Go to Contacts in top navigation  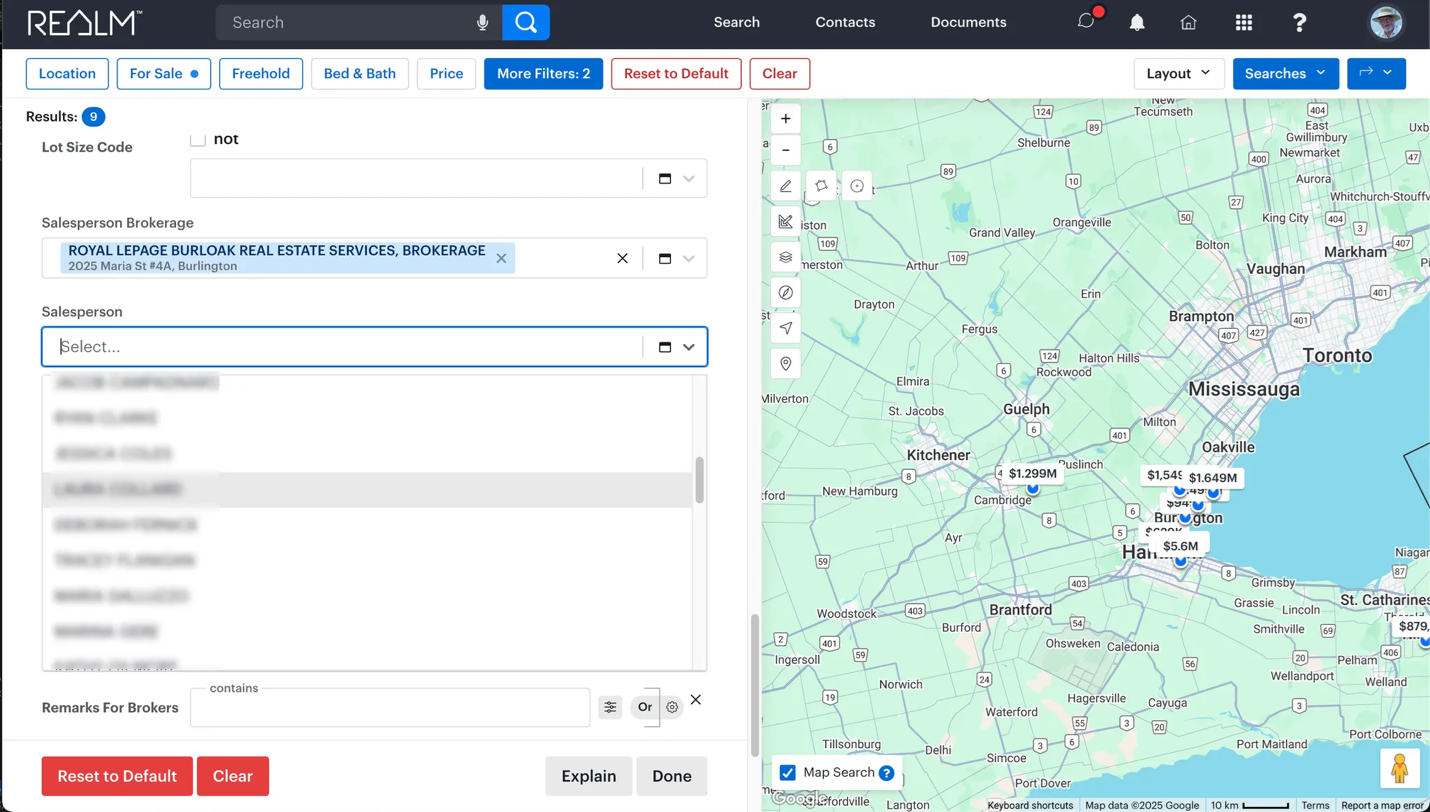pos(845,22)
